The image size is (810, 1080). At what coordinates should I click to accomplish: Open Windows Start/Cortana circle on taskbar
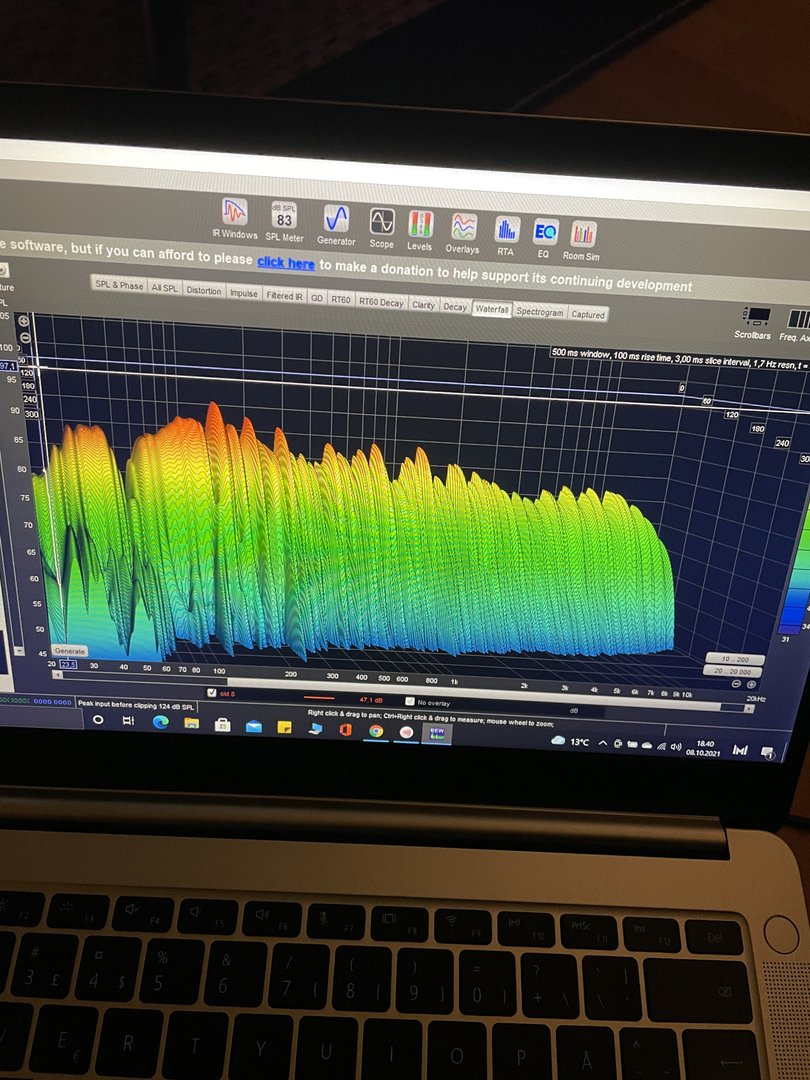click(98, 719)
